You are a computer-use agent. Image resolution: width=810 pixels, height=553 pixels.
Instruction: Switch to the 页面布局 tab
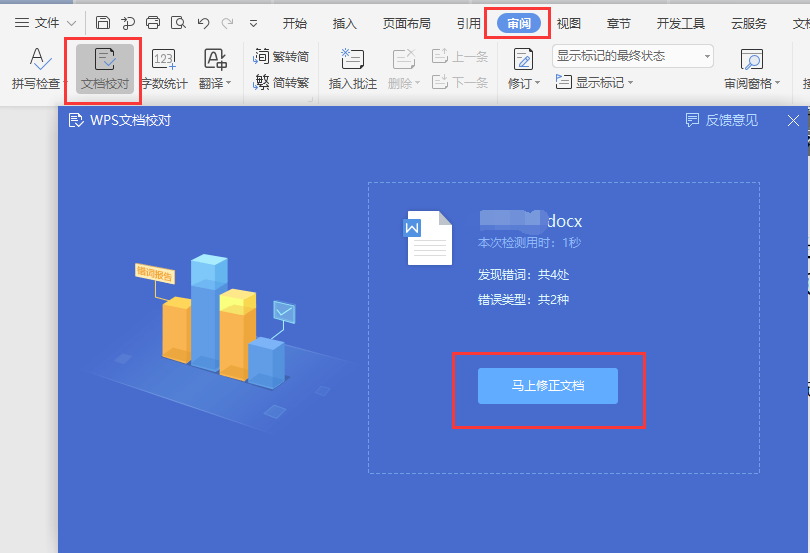(x=407, y=23)
